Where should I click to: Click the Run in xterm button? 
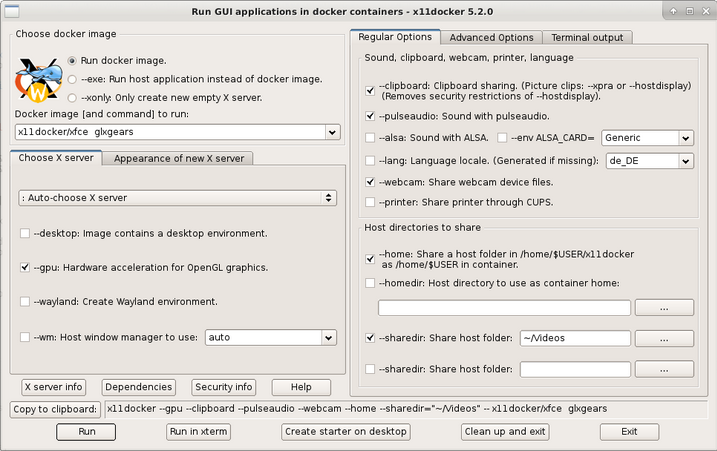point(198,431)
